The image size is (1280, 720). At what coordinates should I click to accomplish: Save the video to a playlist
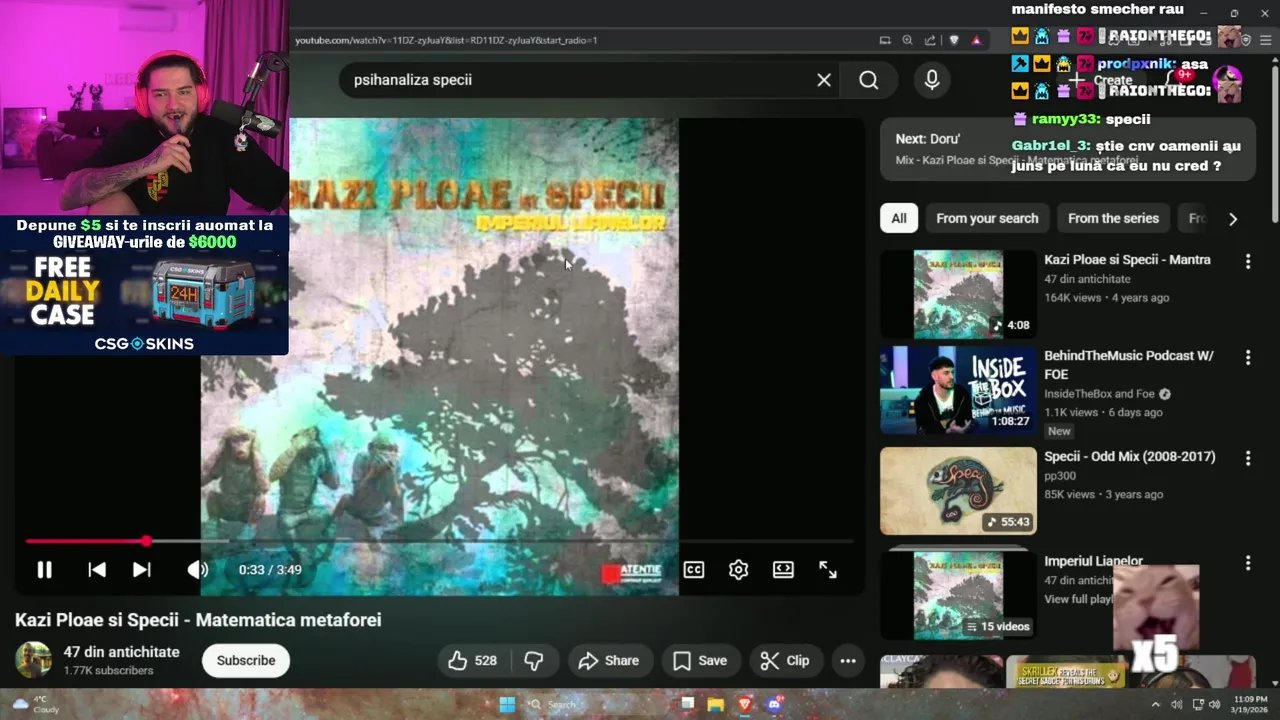(x=700, y=661)
